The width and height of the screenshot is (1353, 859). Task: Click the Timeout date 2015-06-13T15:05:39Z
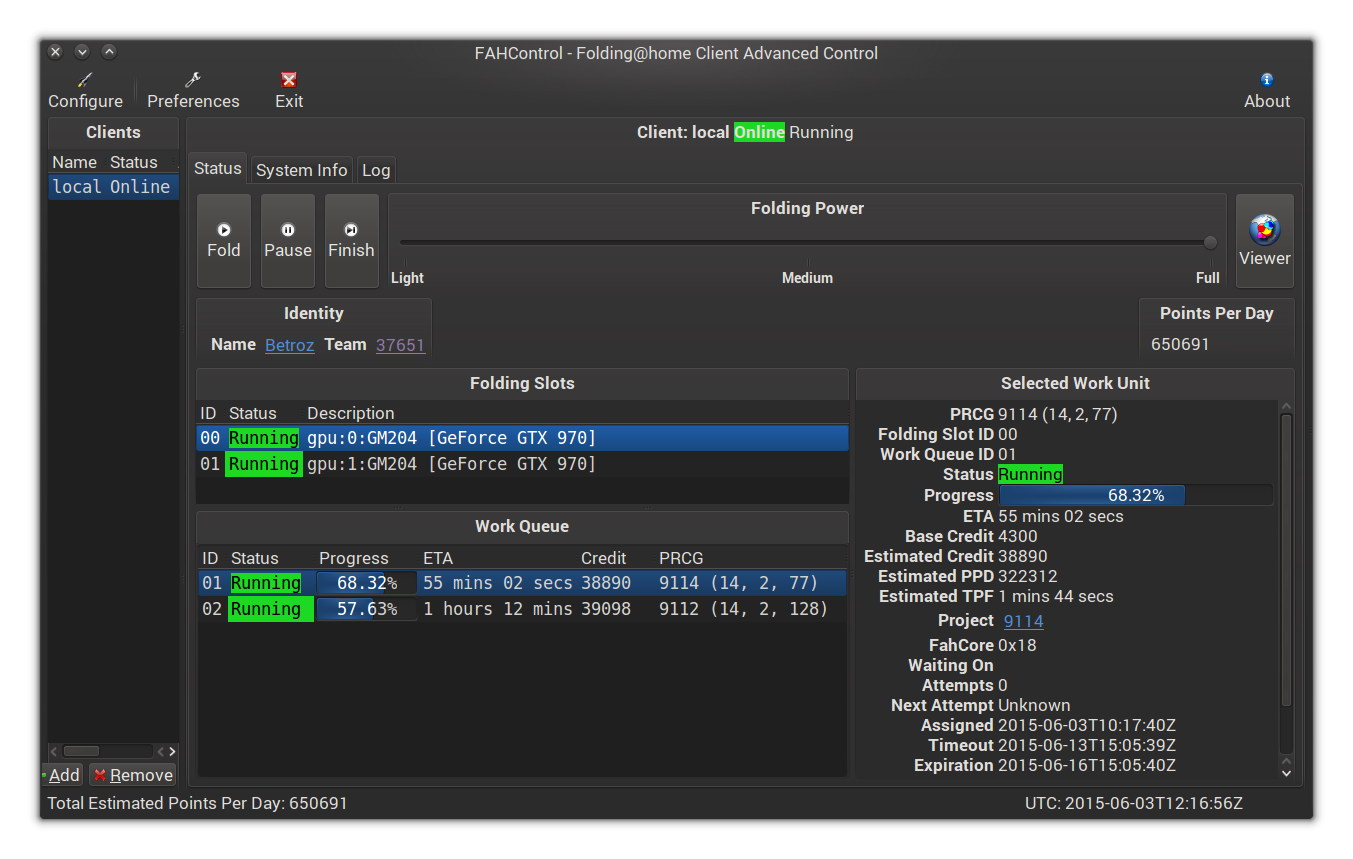(x=1087, y=745)
